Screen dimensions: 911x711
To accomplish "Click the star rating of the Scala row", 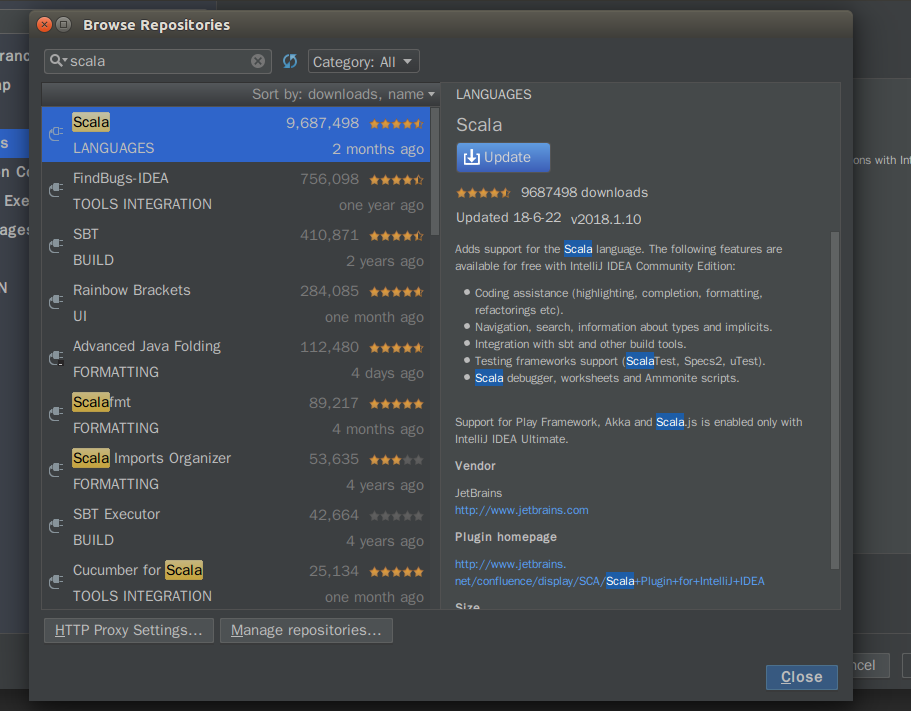I will (396, 124).
